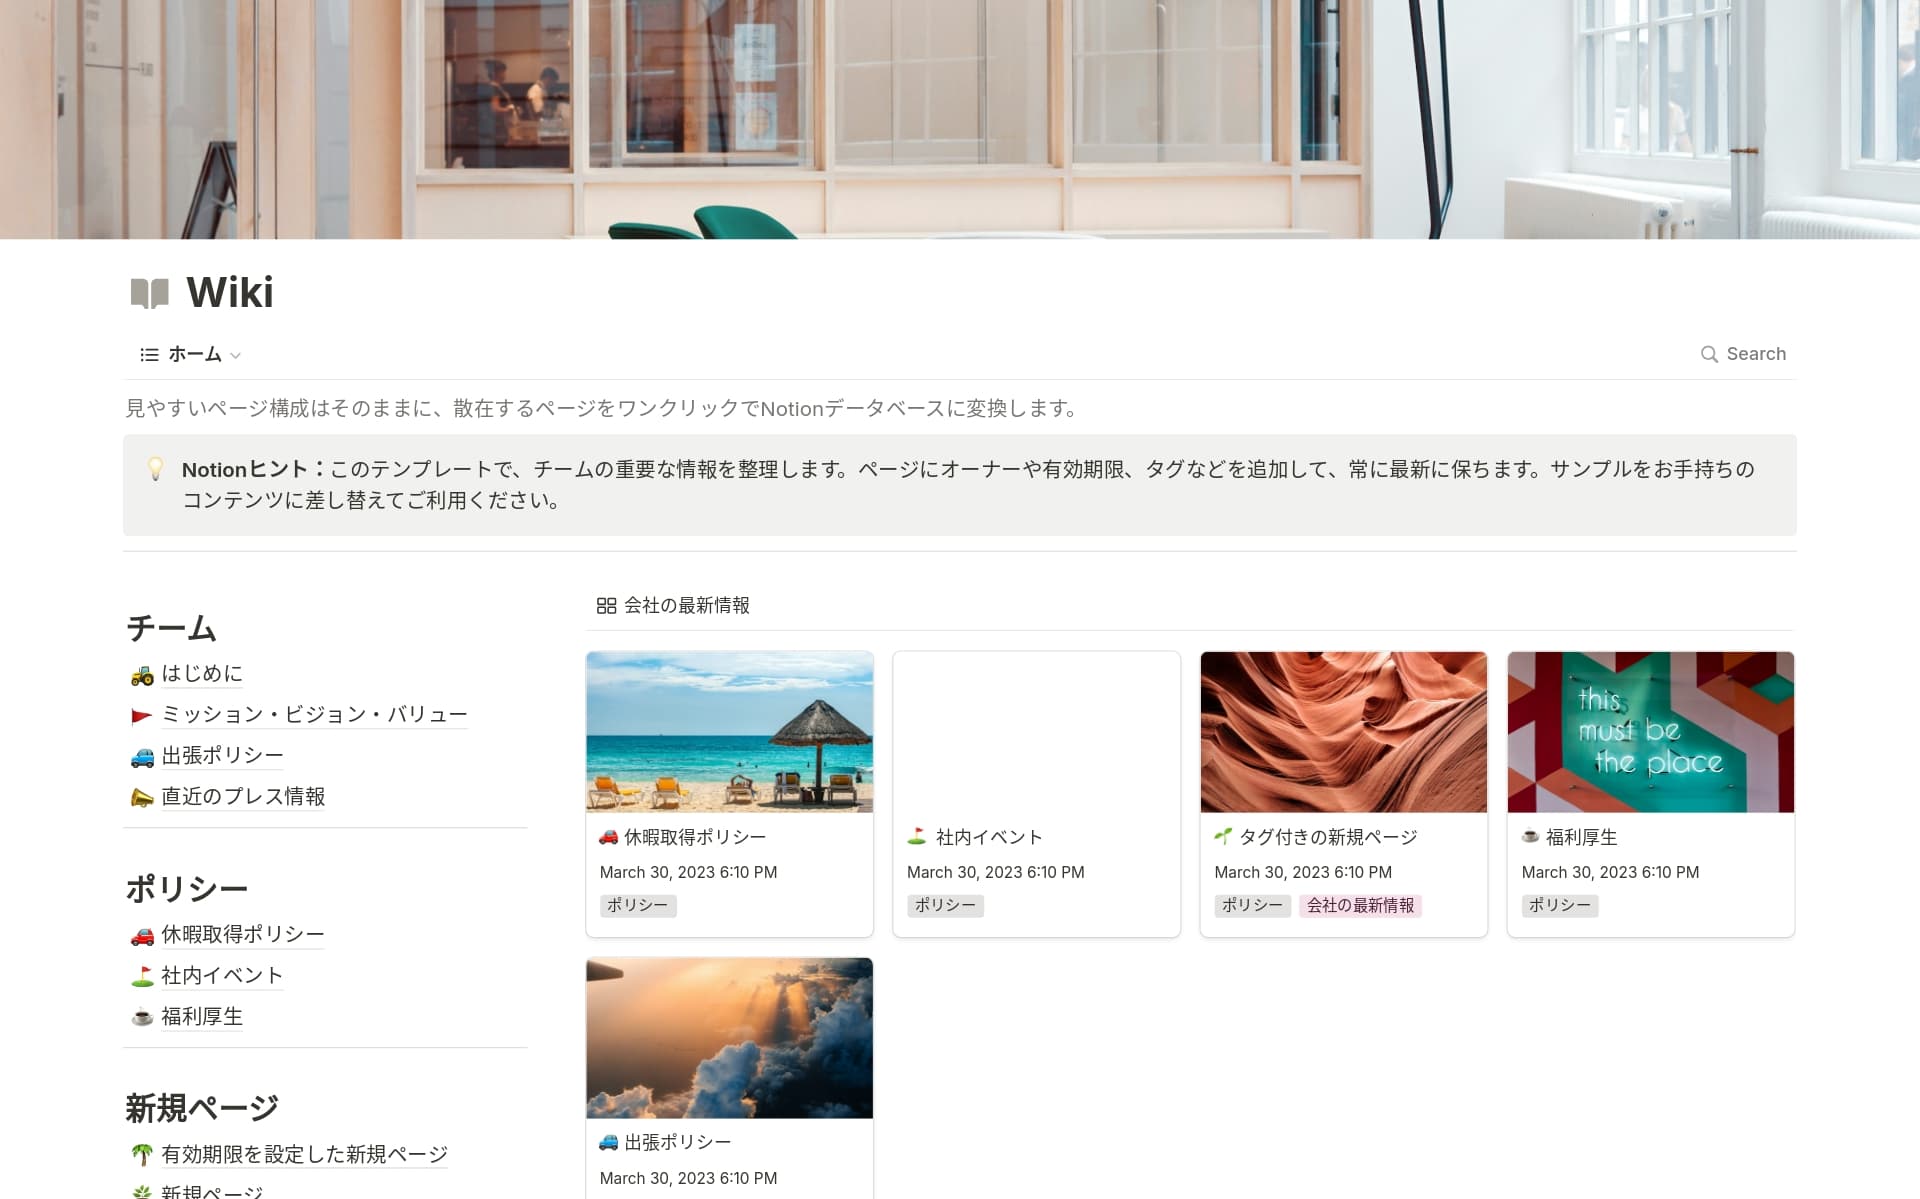Click the megaphone icon before 直近のプレス情報
Image resolution: width=1920 pixels, height=1199 pixels.
click(141, 796)
